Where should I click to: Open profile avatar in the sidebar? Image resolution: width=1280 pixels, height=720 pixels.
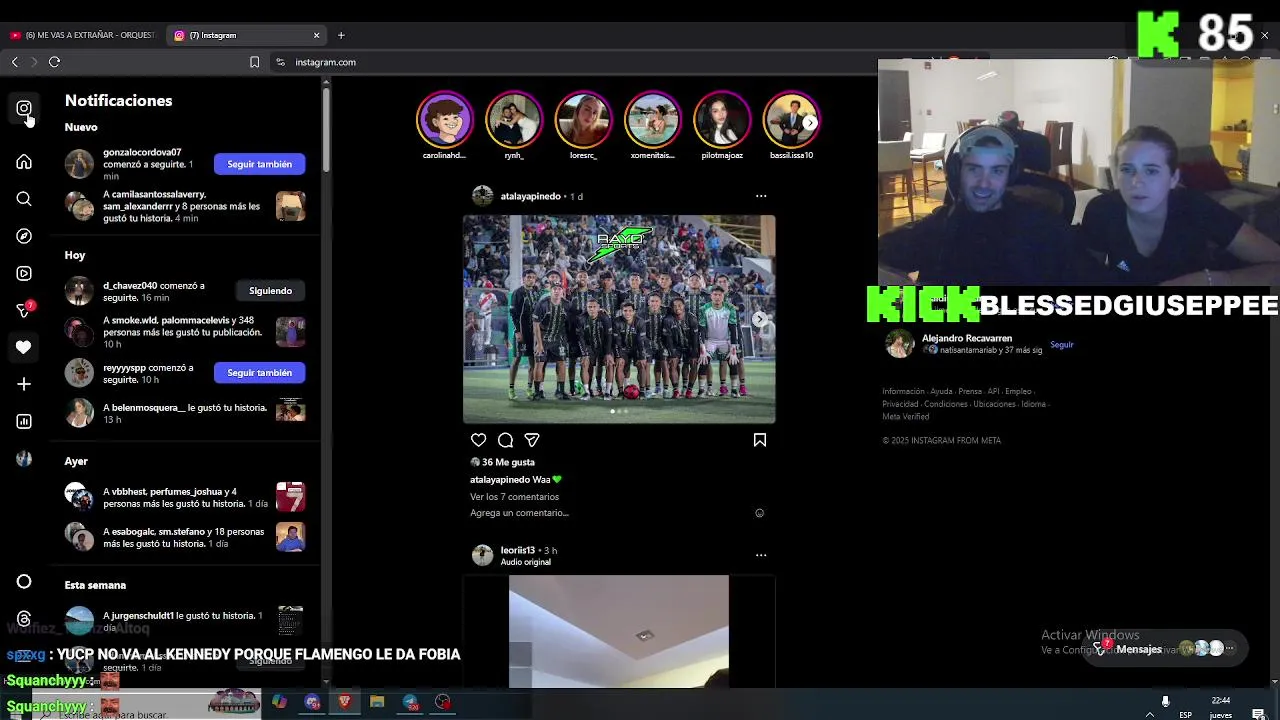(x=24, y=458)
